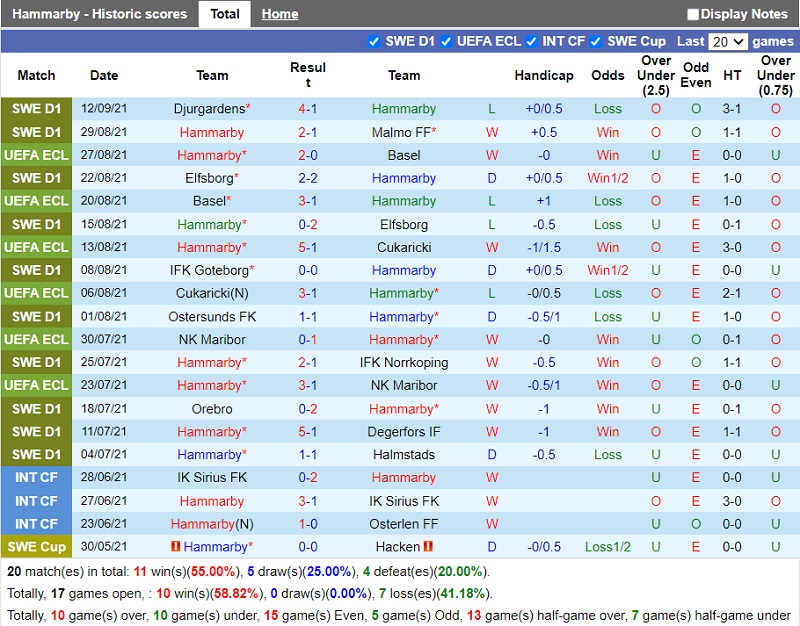Switch to the Total tab

point(225,14)
